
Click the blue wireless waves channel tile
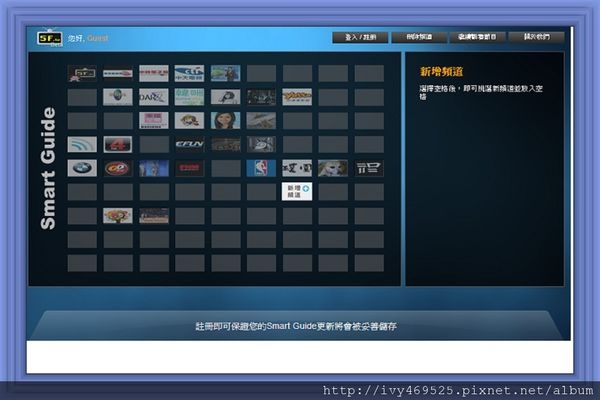click(82, 144)
